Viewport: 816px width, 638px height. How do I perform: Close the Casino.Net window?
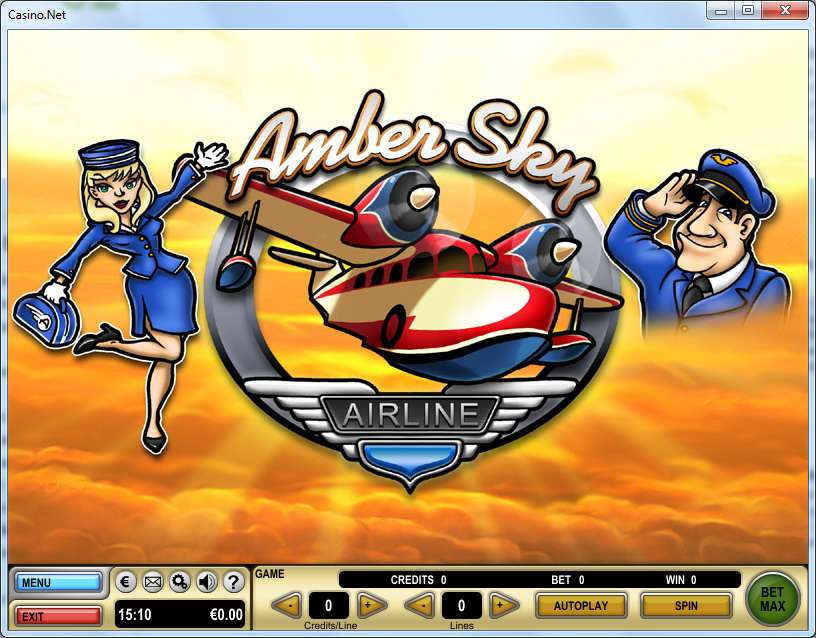pos(785,10)
